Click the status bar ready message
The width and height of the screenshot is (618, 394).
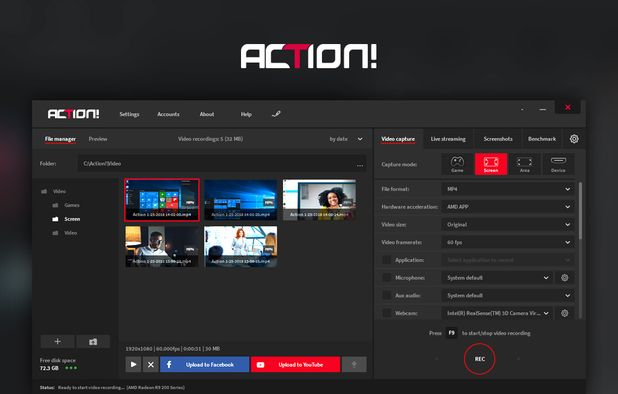coord(112,388)
